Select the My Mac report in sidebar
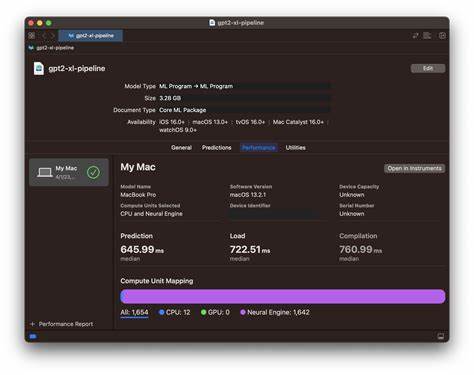The height and width of the screenshot is (375, 474). (x=69, y=172)
